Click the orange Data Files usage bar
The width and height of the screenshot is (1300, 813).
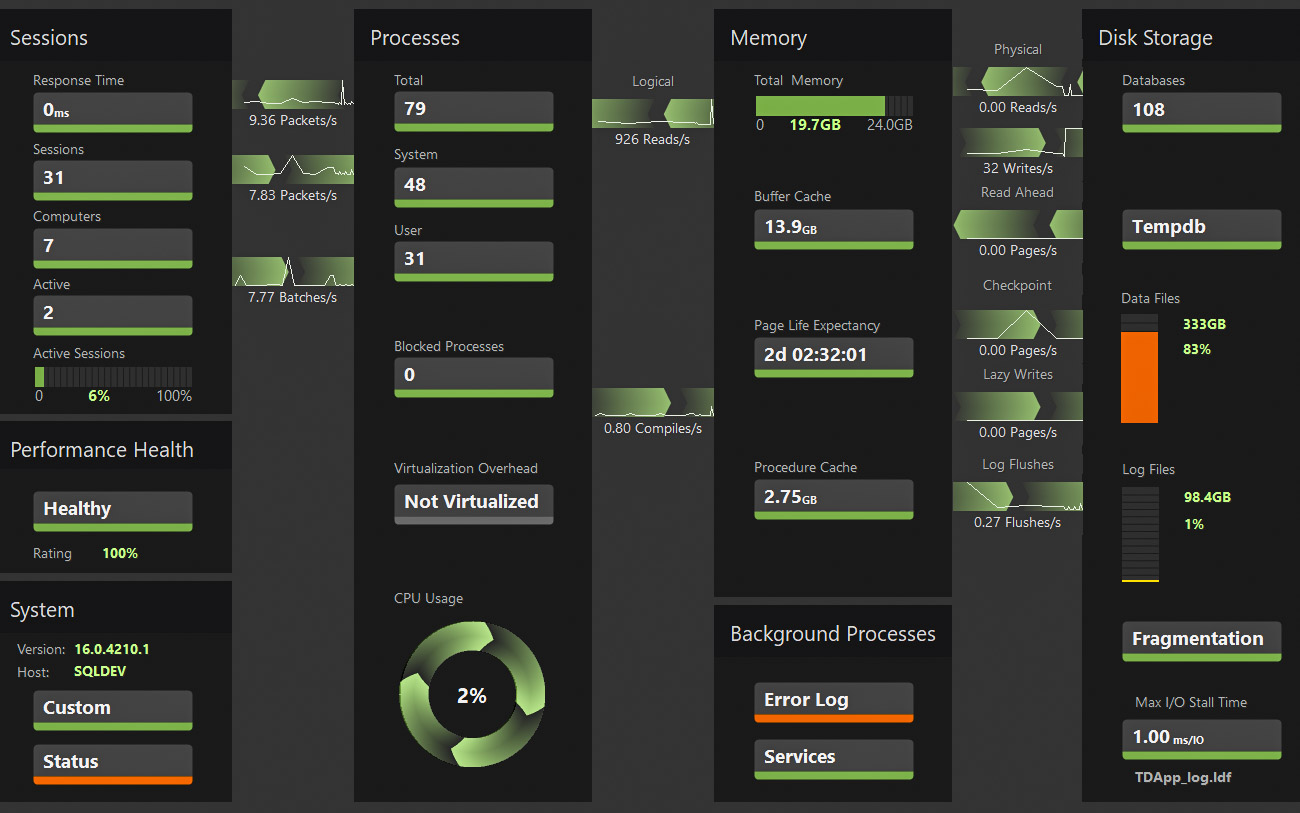[1139, 376]
